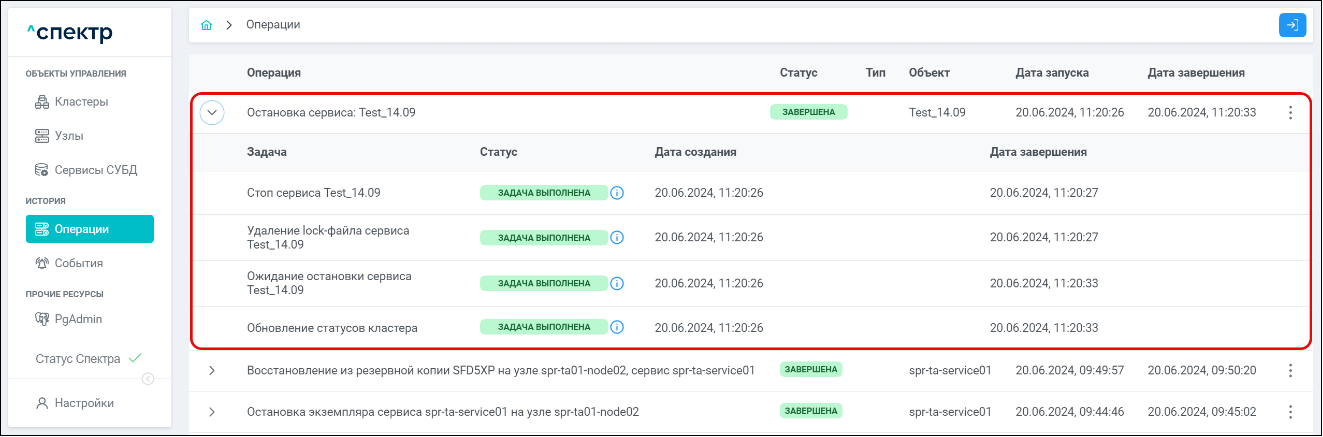The height and width of the screenshot is (437, 1323).
Task: Click ЗАВЕРШЕНА badge for Остановка экземпляра сервиса
Action: (811, 411)
